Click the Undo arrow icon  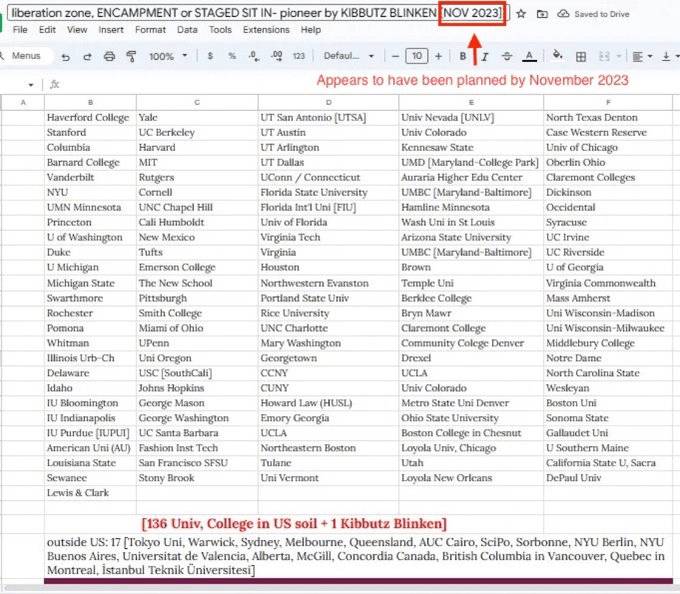pos(64,56)
